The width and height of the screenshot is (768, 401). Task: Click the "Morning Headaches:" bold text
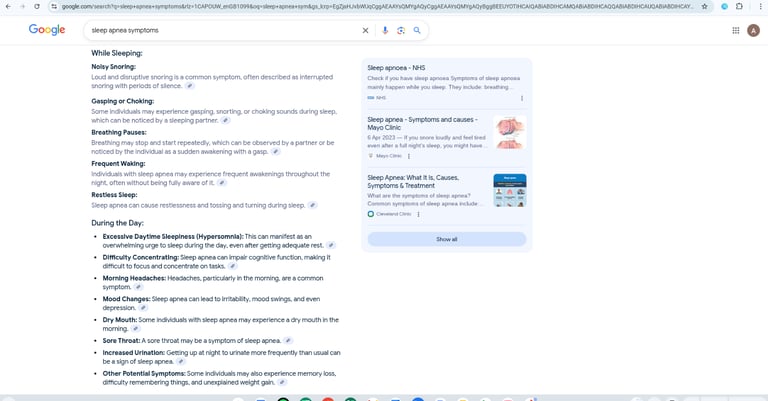(x=134, y=279)
